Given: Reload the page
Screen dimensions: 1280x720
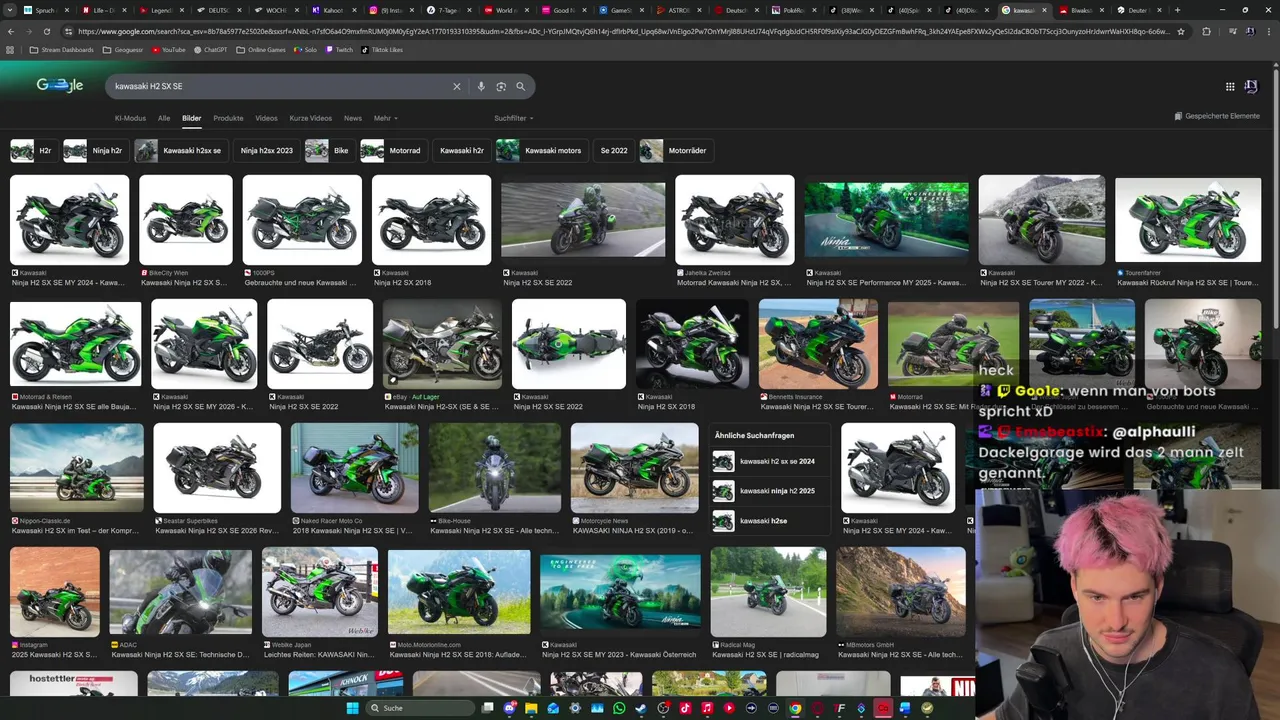Looking at the screenshot, I should (x=46, y=31).
